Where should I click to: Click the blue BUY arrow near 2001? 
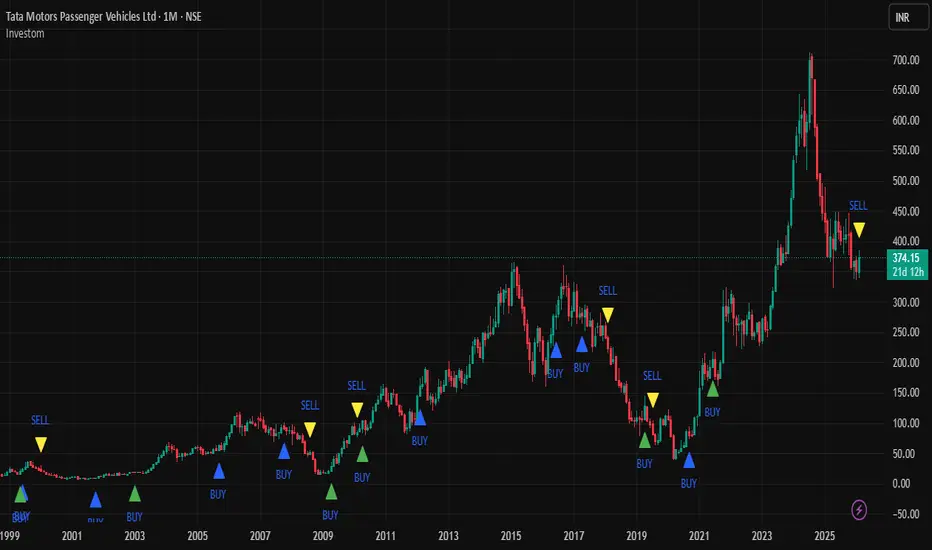[96, 499]
